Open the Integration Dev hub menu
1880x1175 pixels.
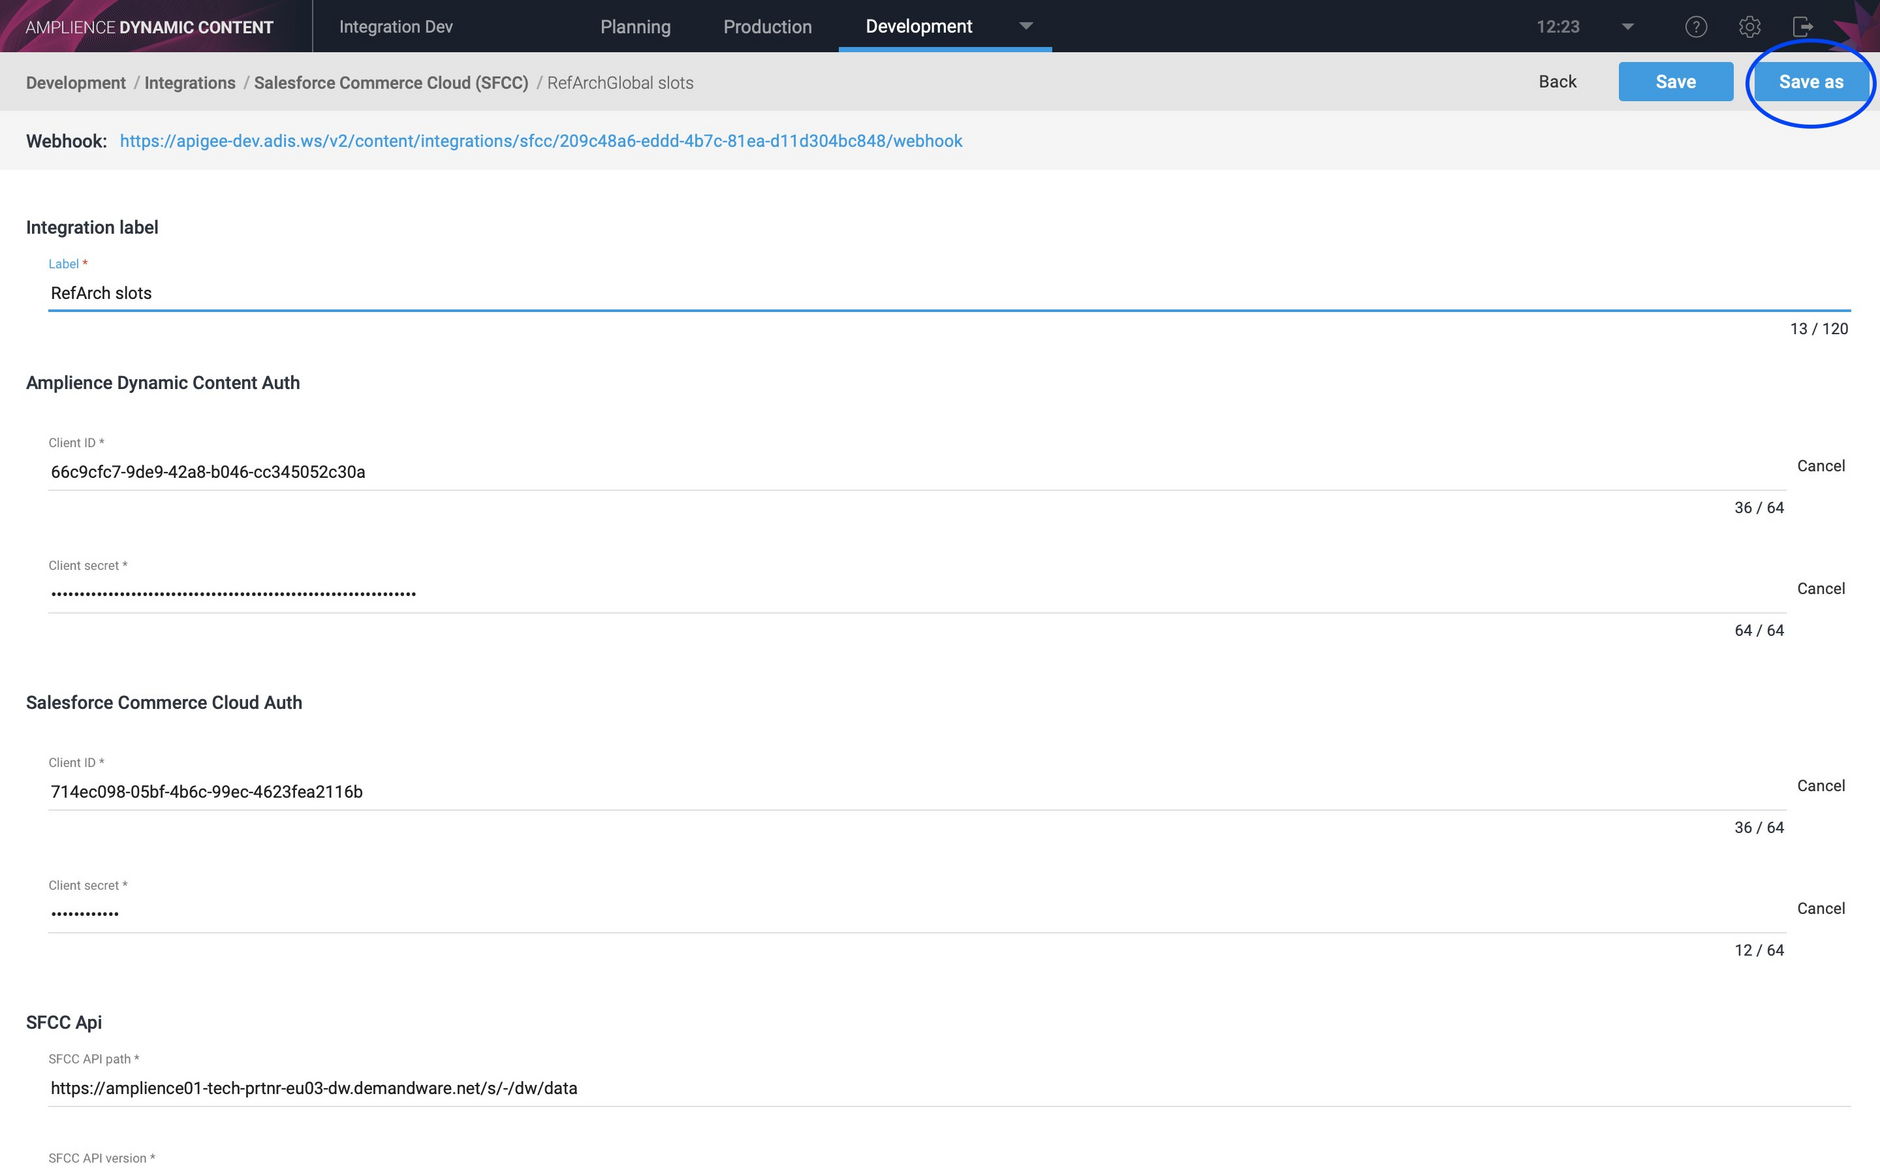point(396,27)
